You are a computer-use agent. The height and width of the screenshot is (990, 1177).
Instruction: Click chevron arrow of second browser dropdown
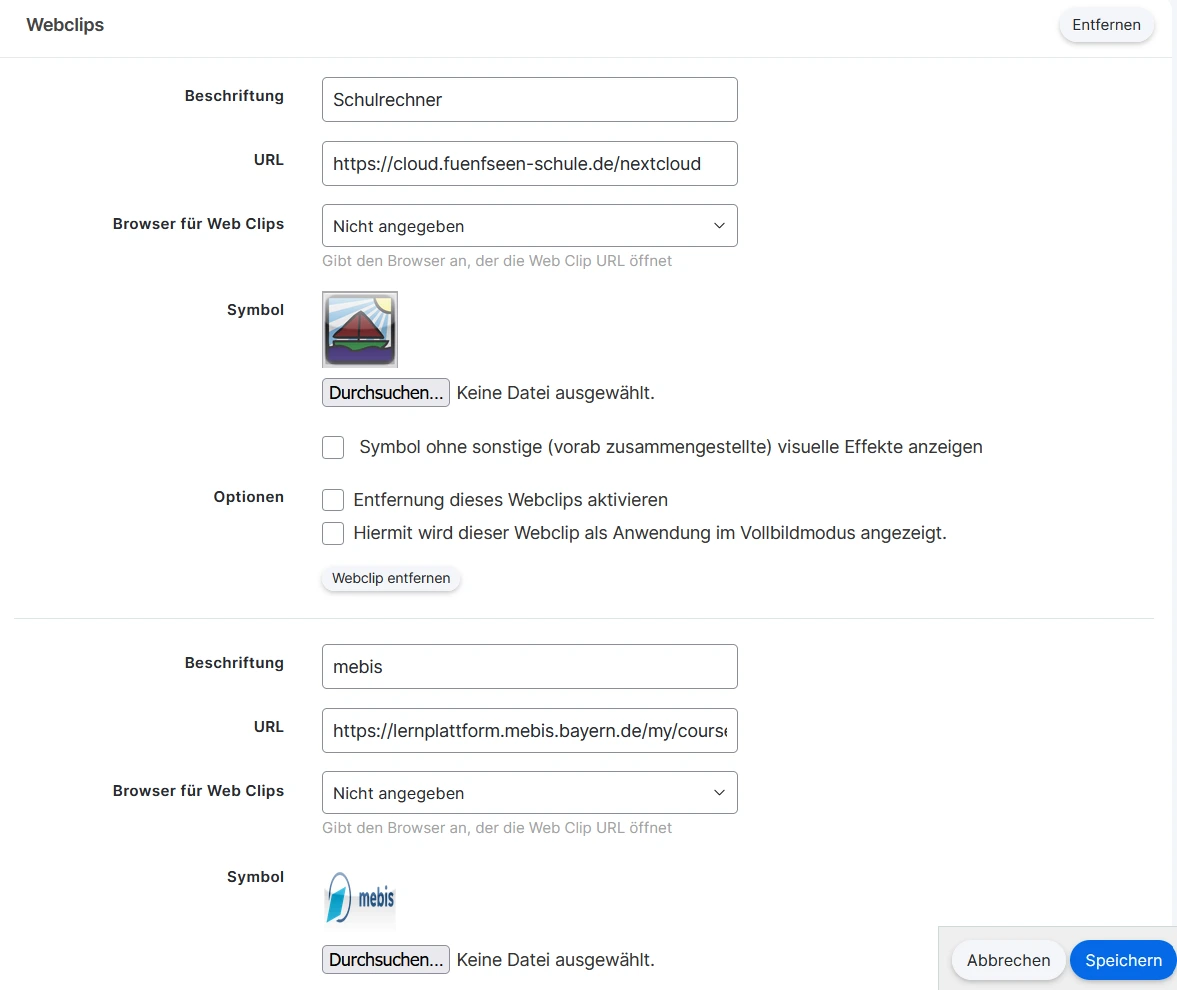click(719, 793)
